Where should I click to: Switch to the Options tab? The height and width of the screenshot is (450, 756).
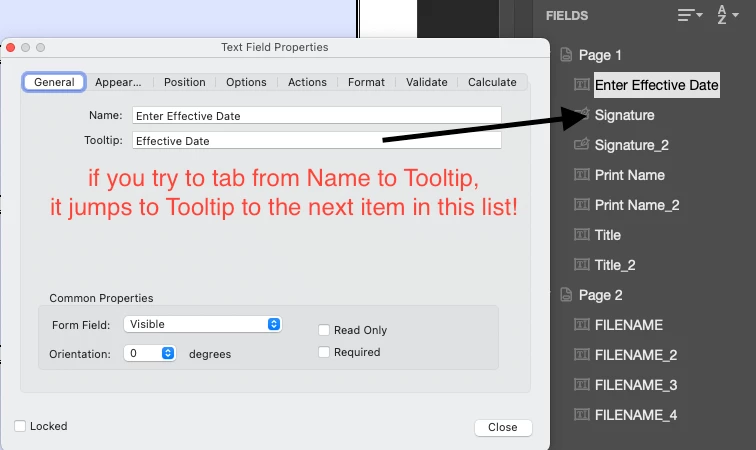tap(246, 82)
